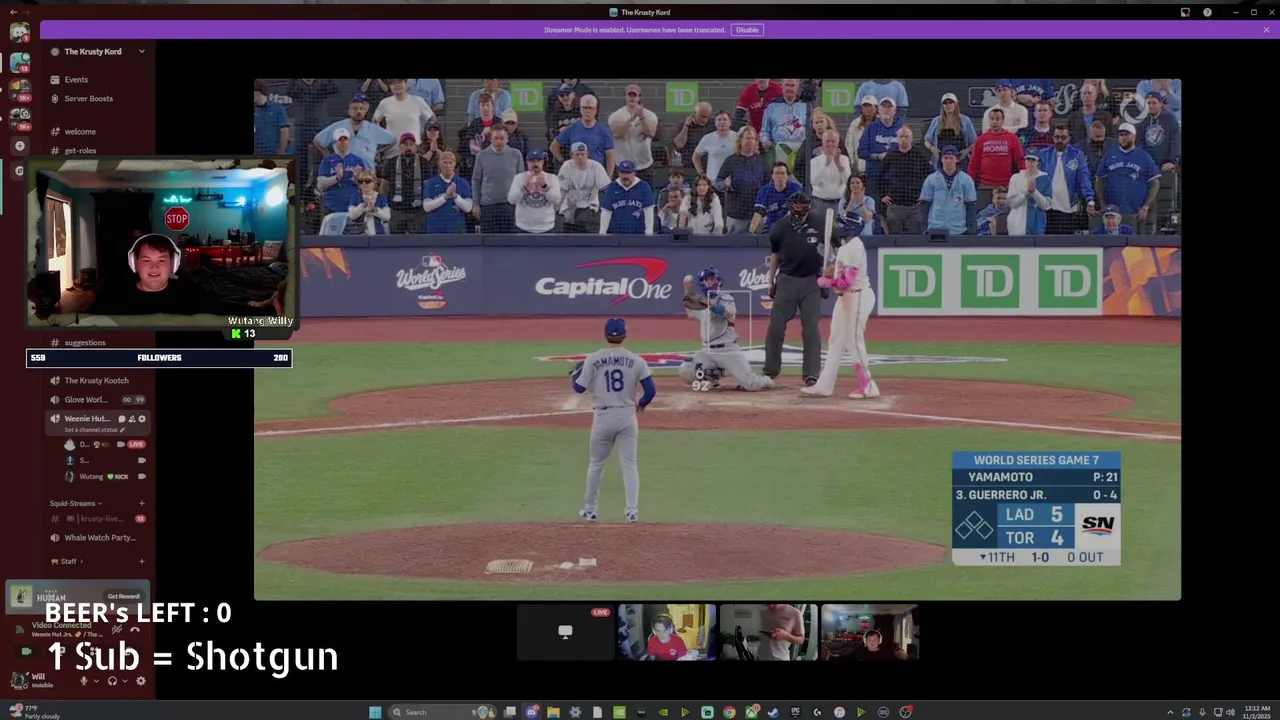Open User Settings gear icon
The height and width of the screenshot is (720, 1280).
coord(141,681)
